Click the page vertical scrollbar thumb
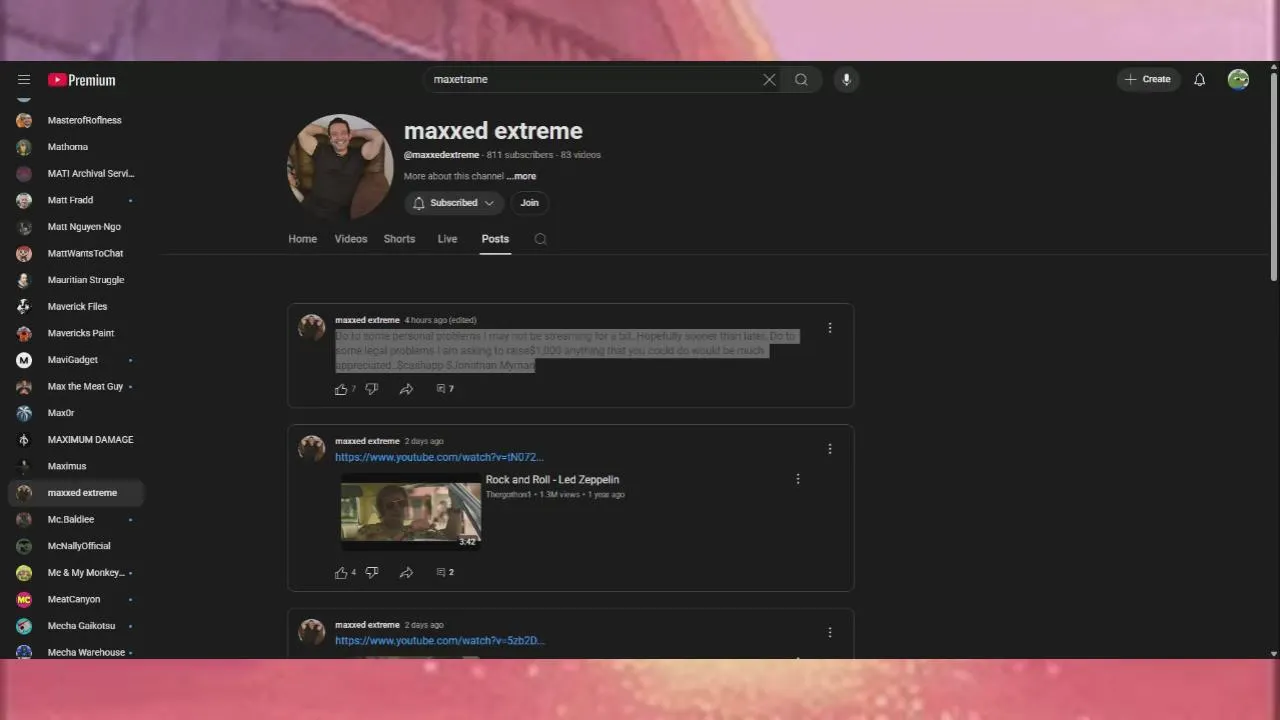The width and height of the screenshot is (1280, 720). pos(1273,176)
